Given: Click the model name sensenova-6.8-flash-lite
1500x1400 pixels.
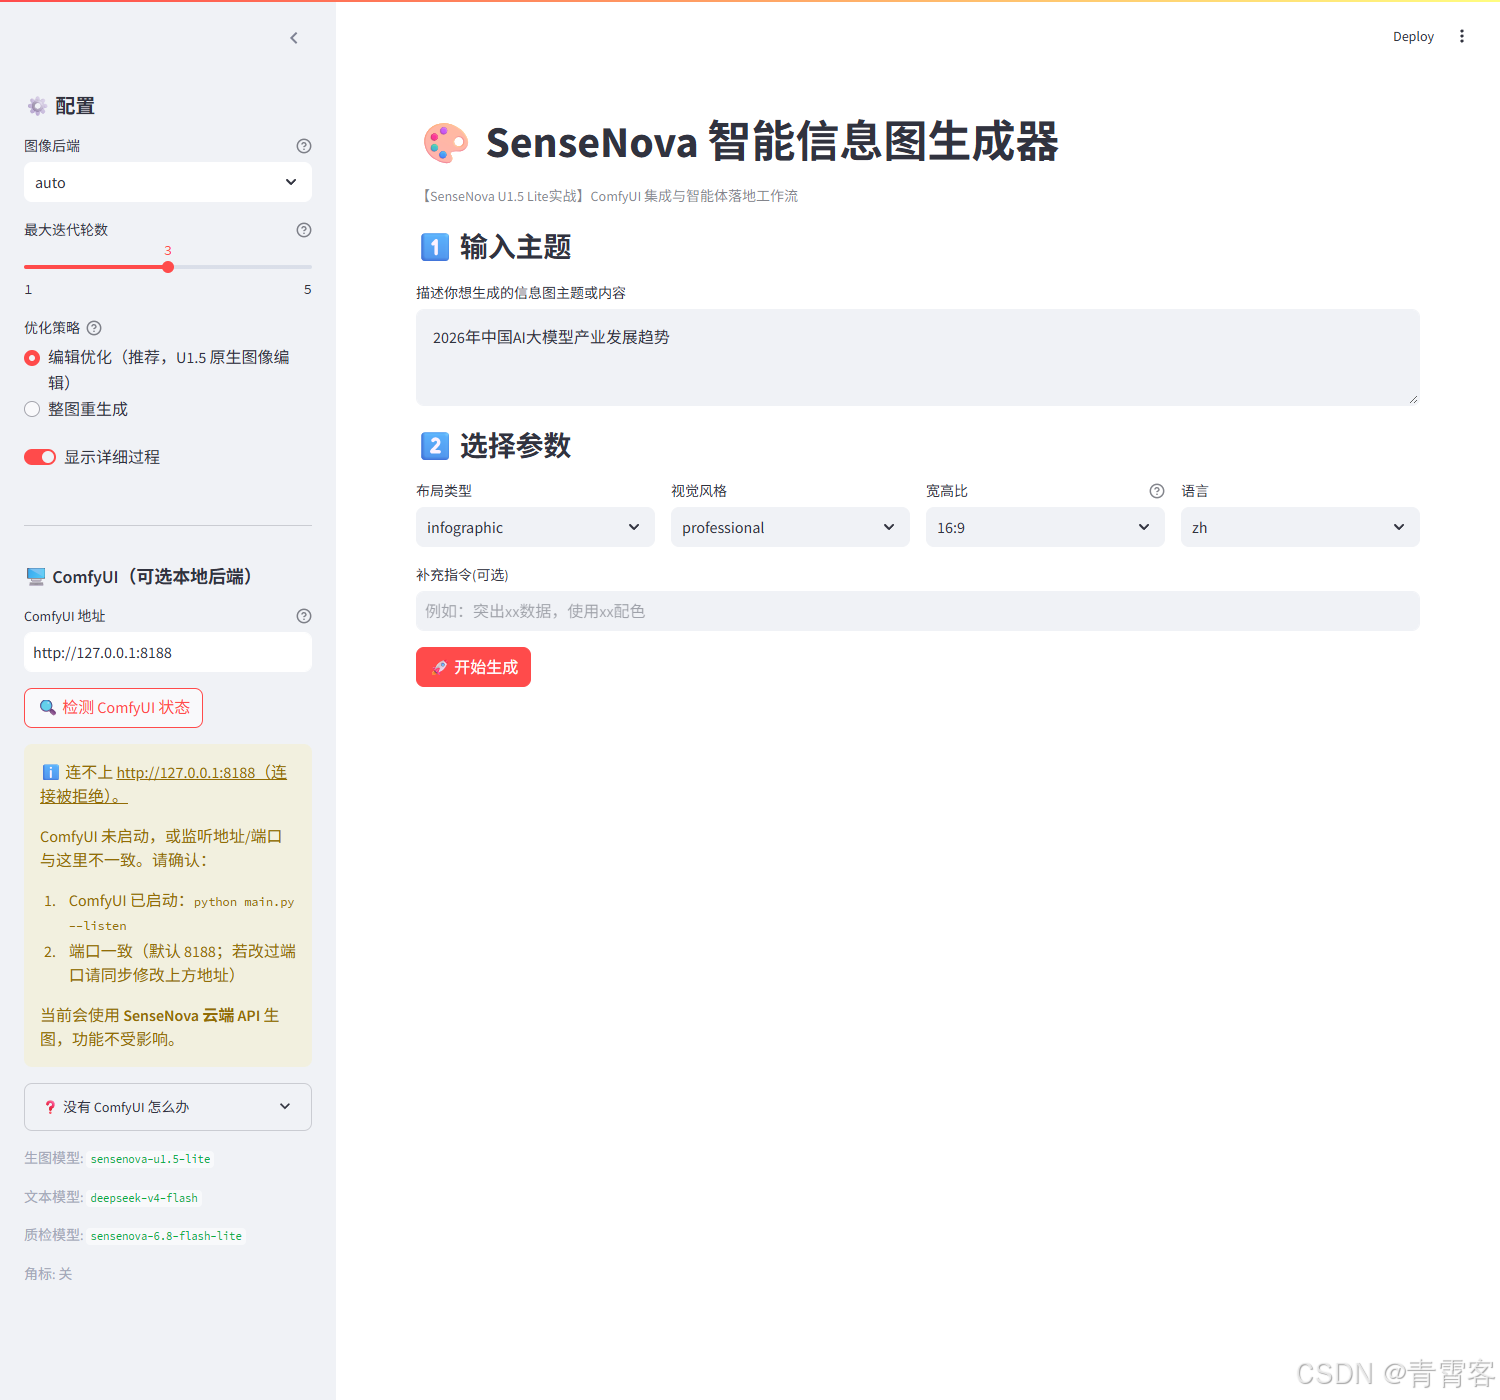Looking at the screenshot, I should point(166,1236).
